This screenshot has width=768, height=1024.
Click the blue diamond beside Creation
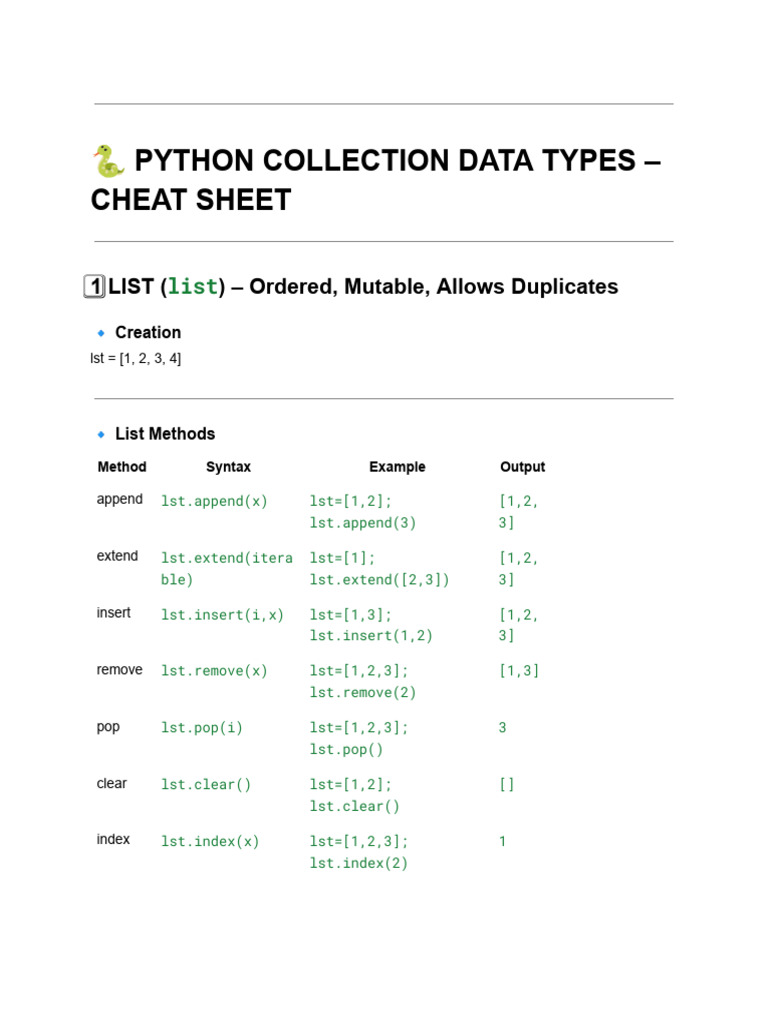101,333
